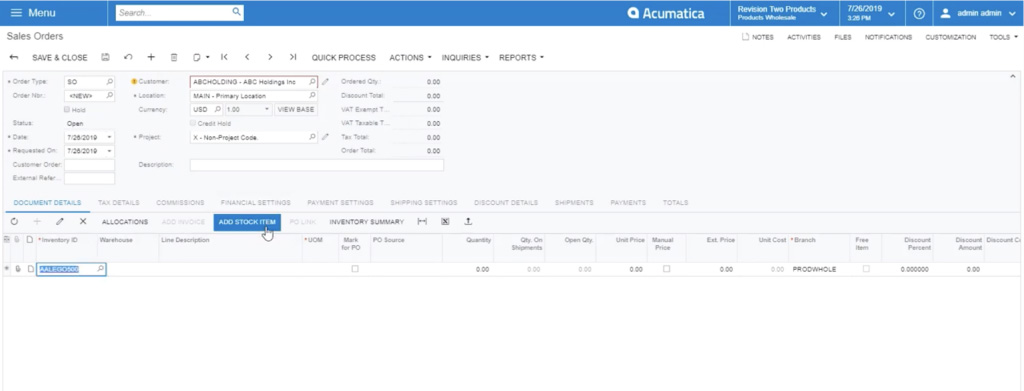The width and height of the screenshot is (1024, 391).
Task: Open Location lookup magnifier
Action: tap(312, 96)
